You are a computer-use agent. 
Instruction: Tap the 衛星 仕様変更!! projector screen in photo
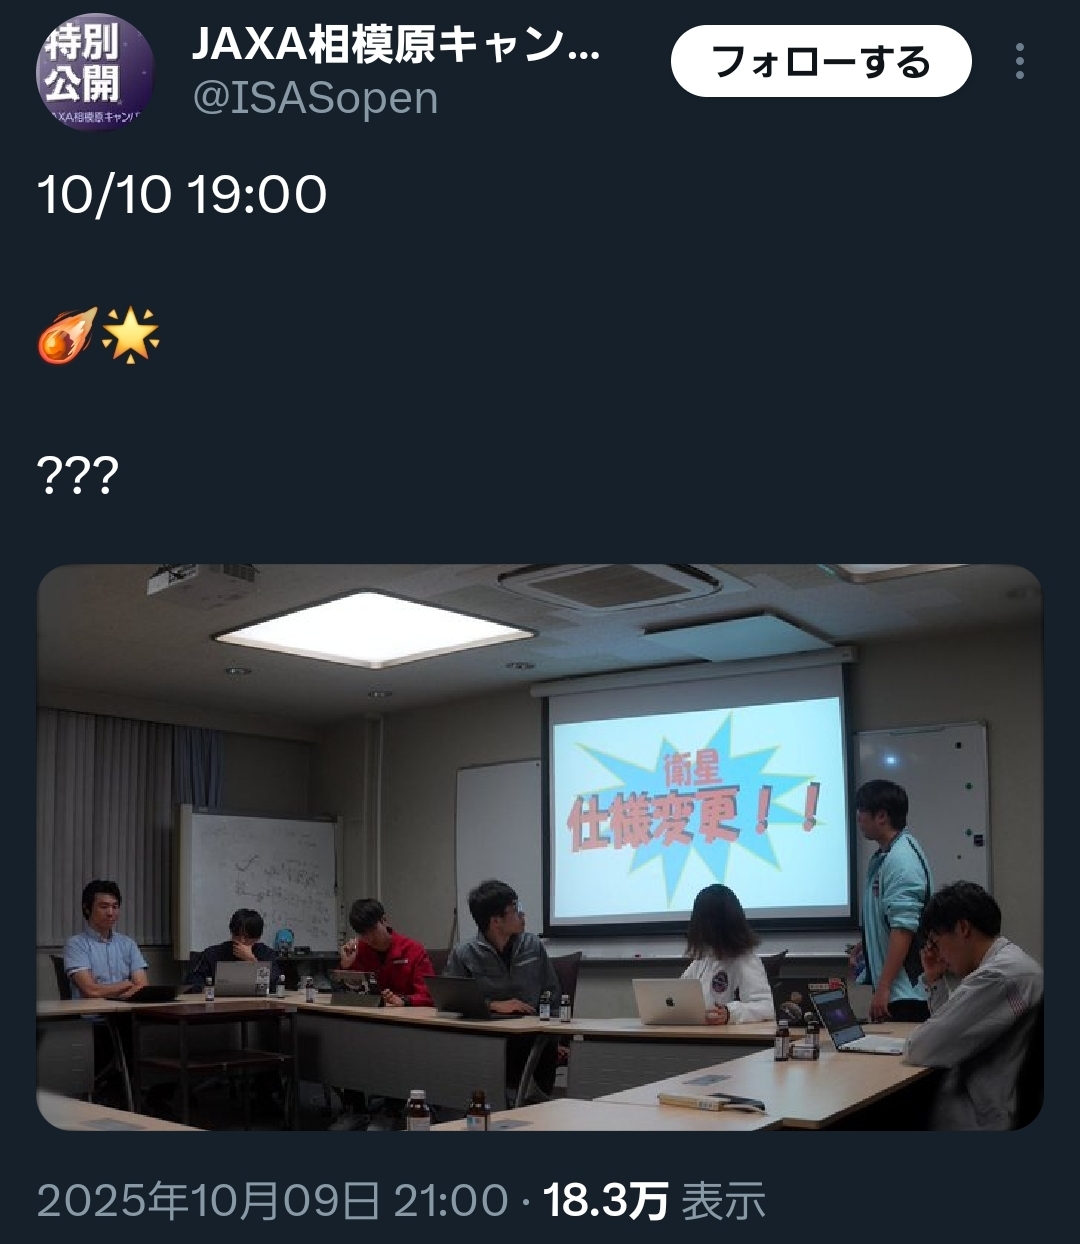(697, 806)
